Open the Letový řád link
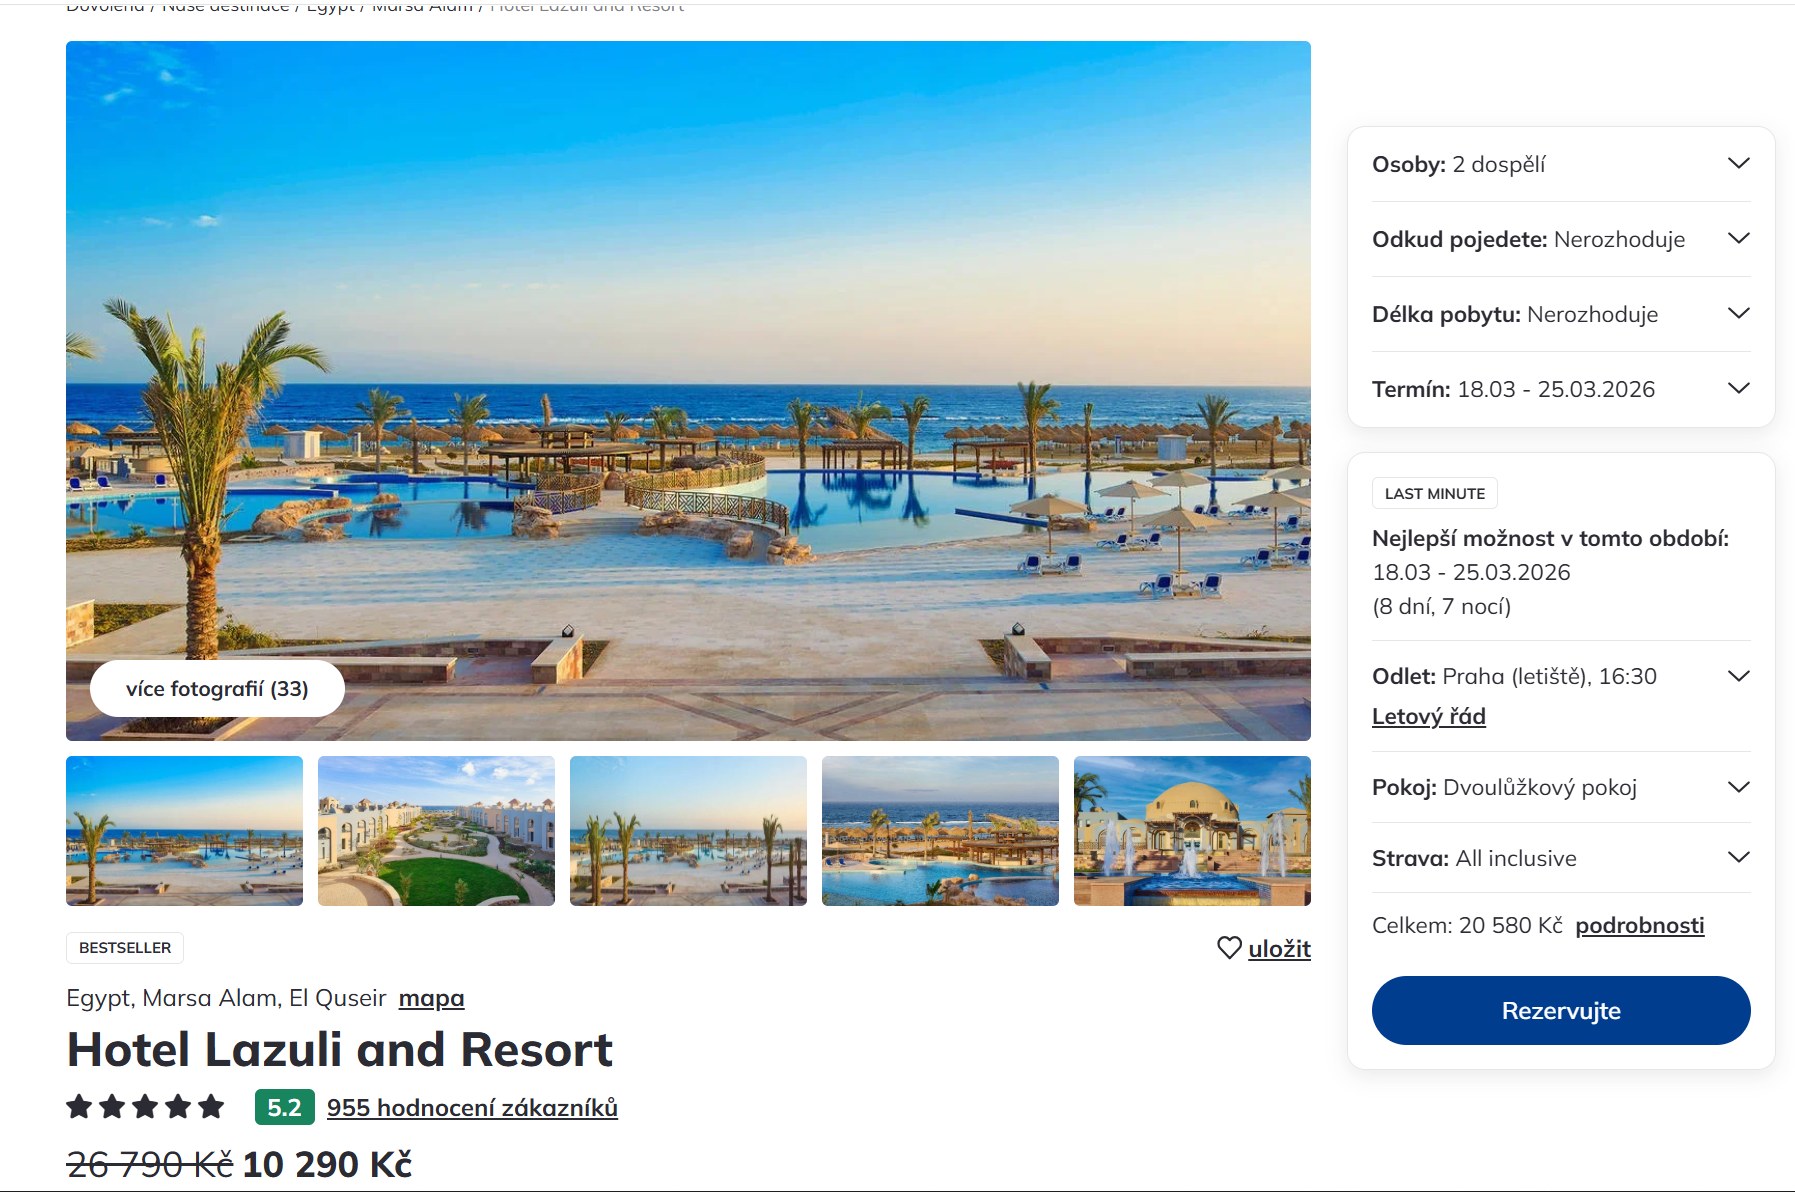 pyautogui.click(x=1428, y=716)
